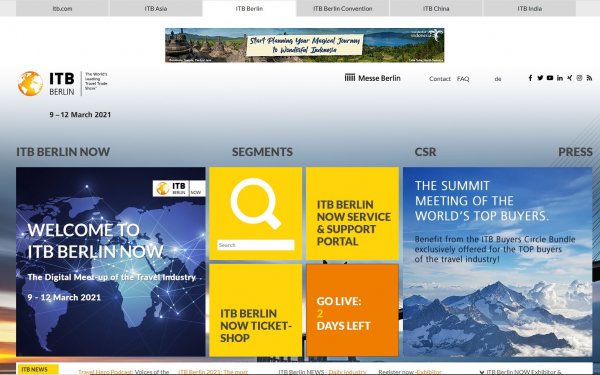The width and height of the screenshot is (600, 375).
Task: Open the YouTube social icon
Action: (550, 78)
